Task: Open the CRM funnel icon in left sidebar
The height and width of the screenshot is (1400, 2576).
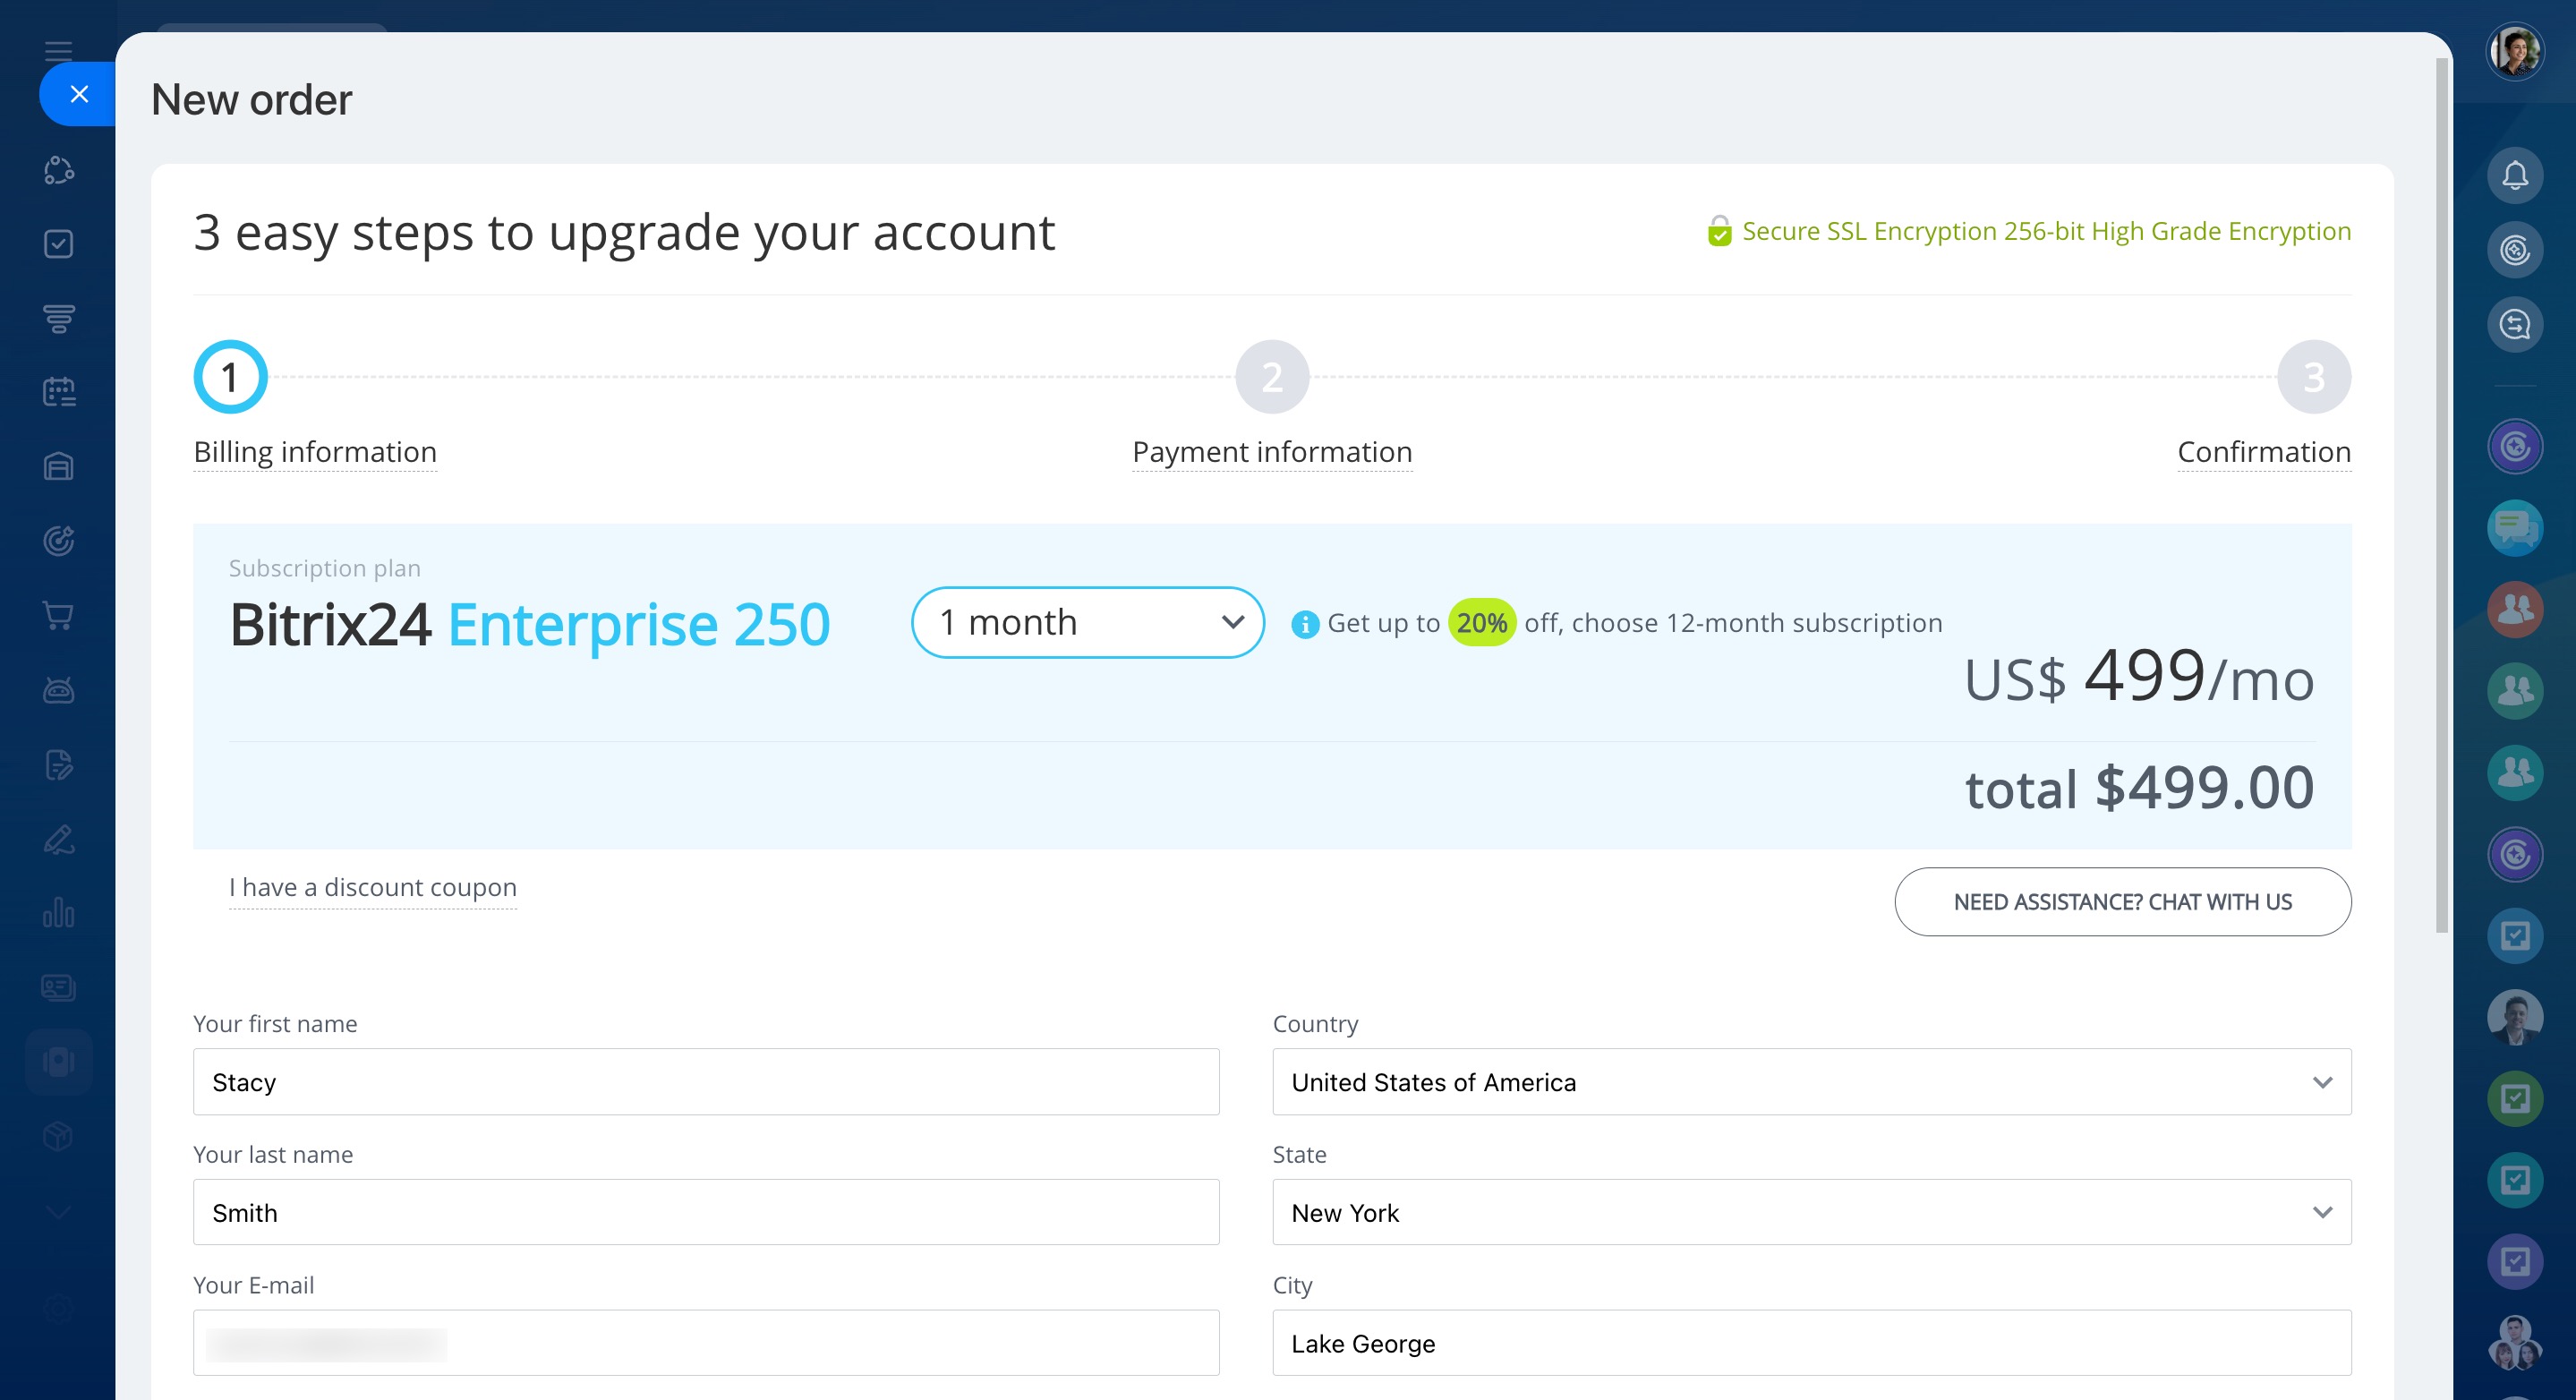Action: pyautogui.click(x=59, y=318)
